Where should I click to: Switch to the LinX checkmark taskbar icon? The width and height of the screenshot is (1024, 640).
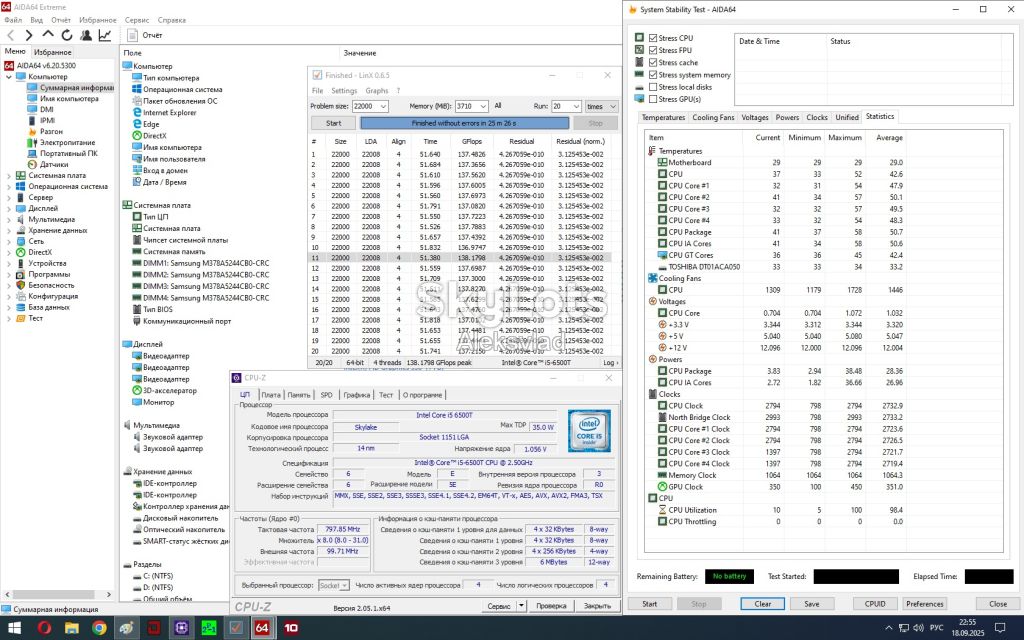pos(235,628)
